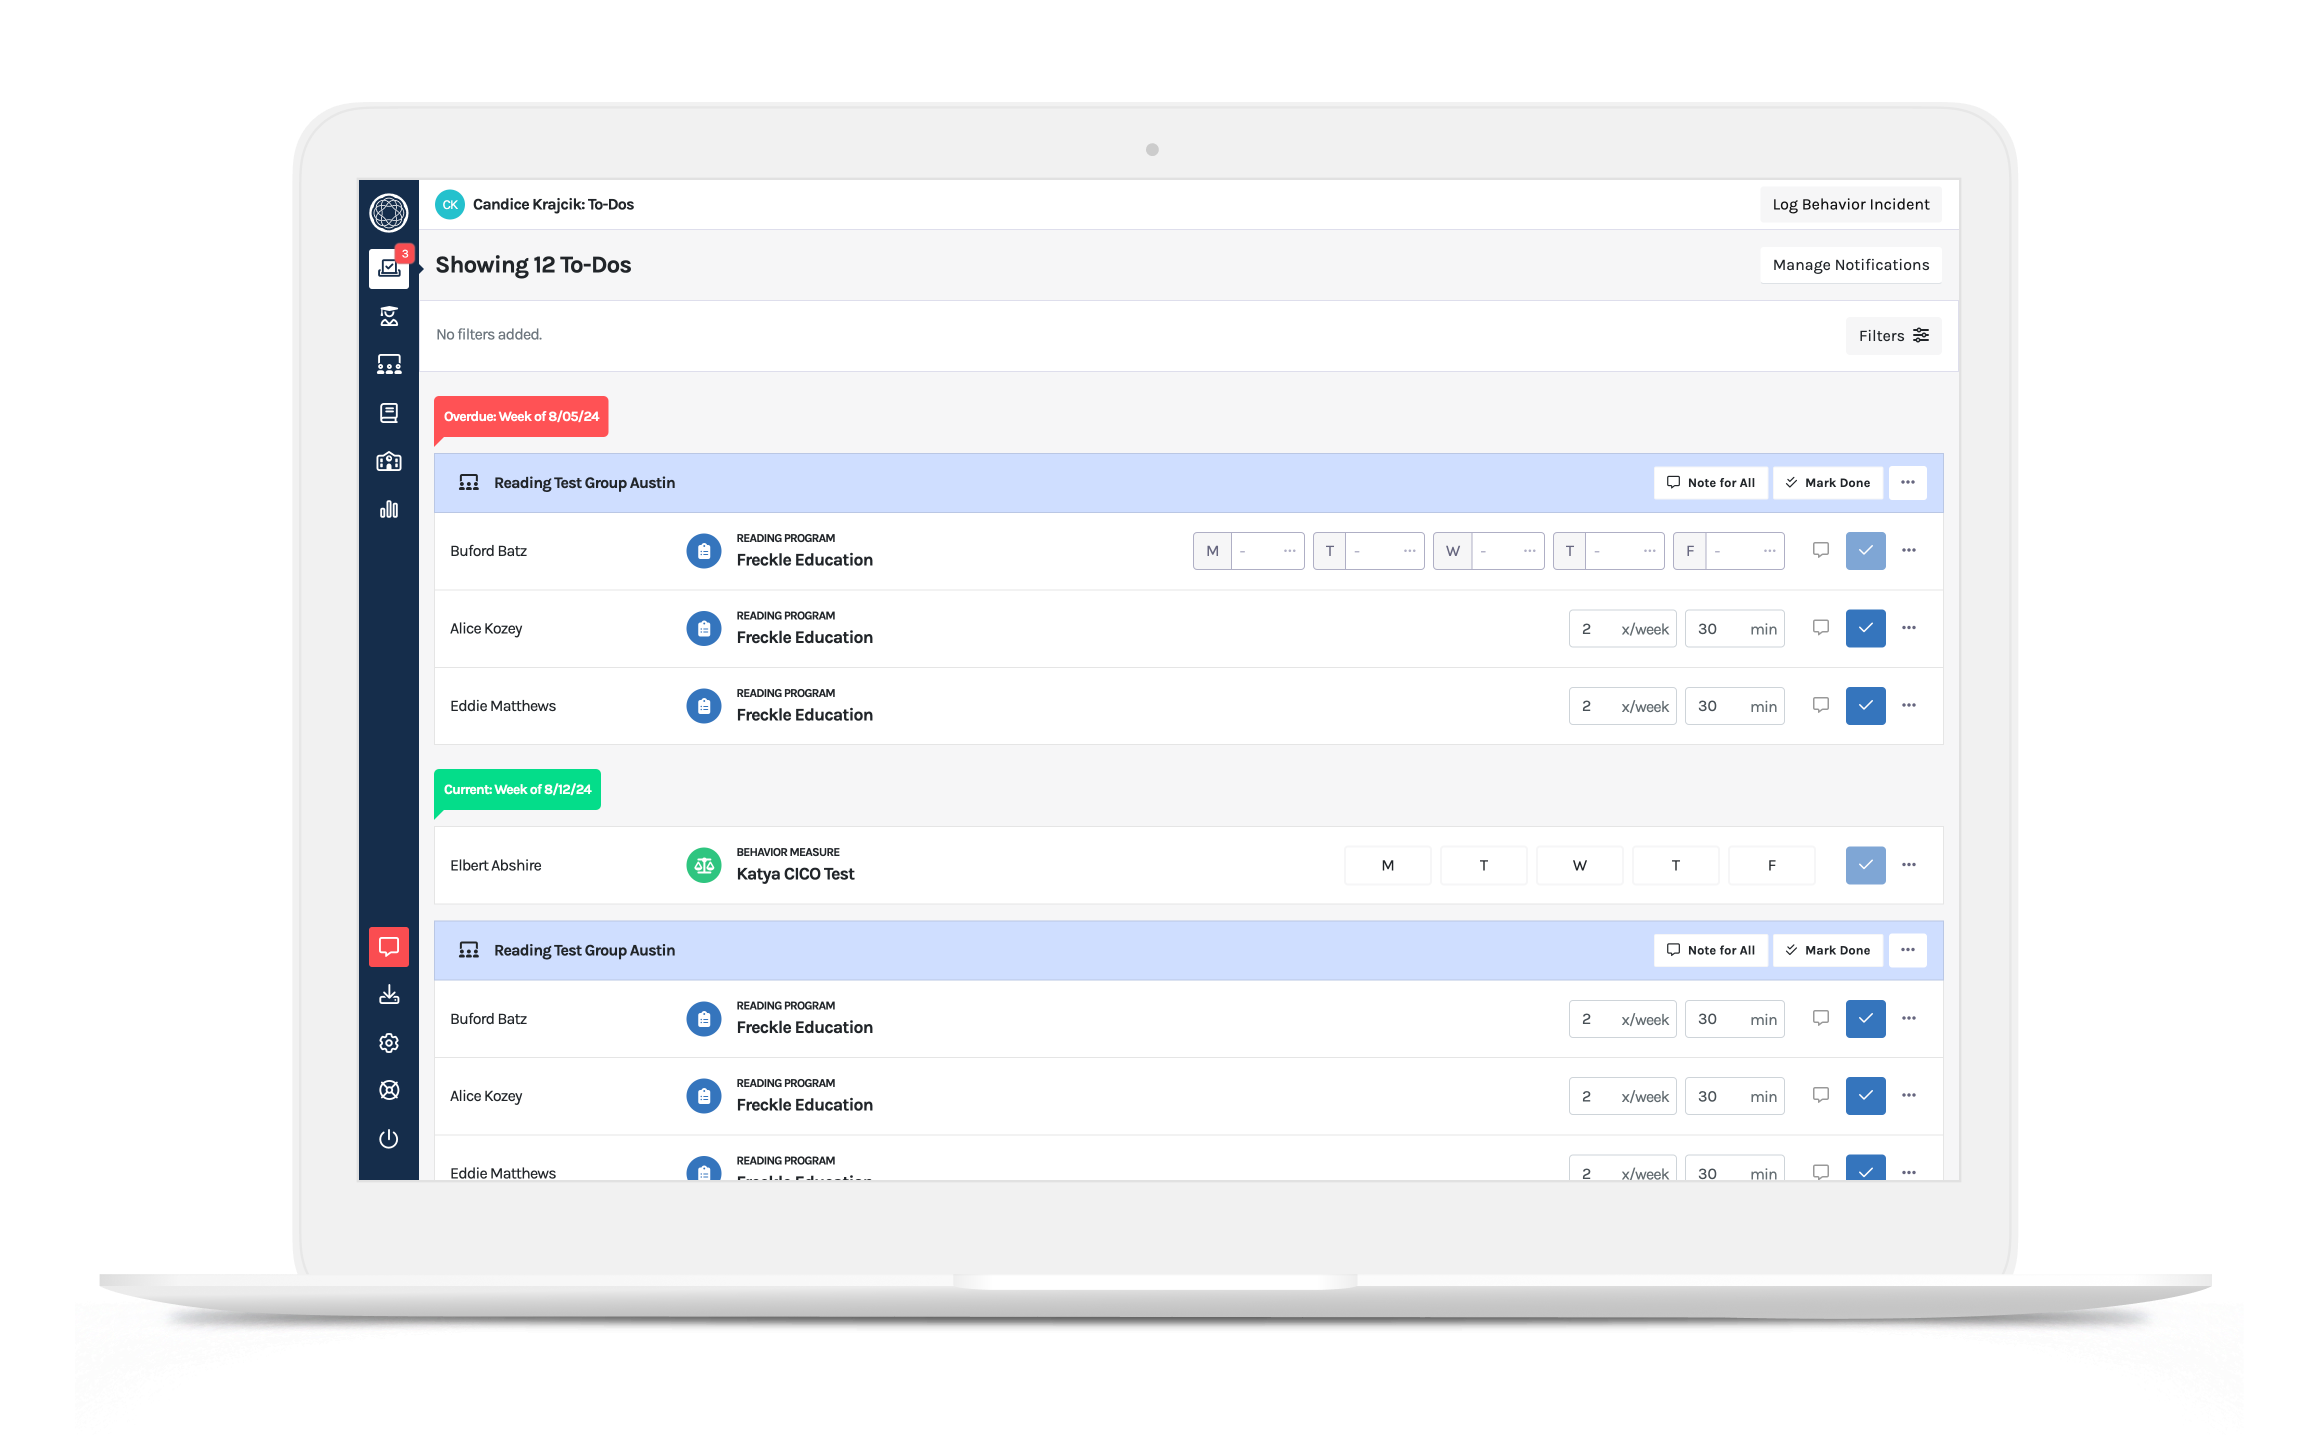Open the Groups sidebar icon
2318x1435 pixels.
(389, 365)
